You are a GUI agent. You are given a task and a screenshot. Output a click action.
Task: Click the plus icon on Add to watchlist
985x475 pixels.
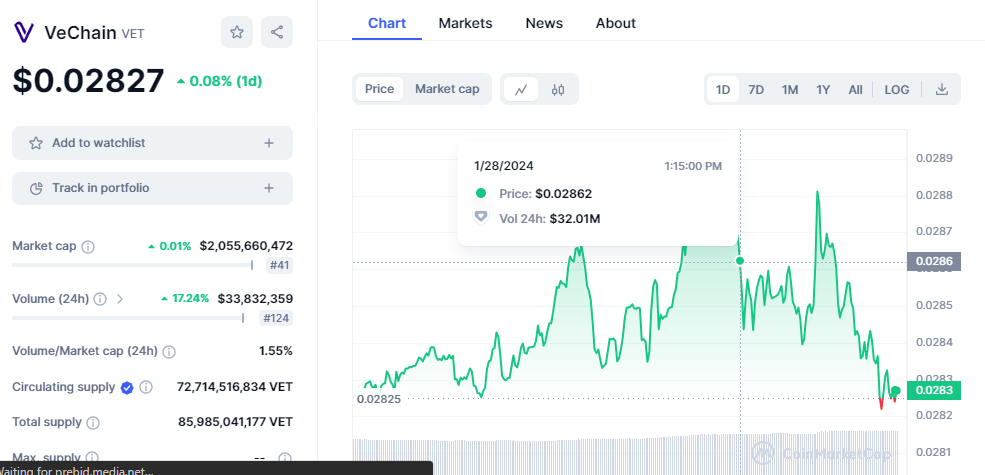click(269, 143)
